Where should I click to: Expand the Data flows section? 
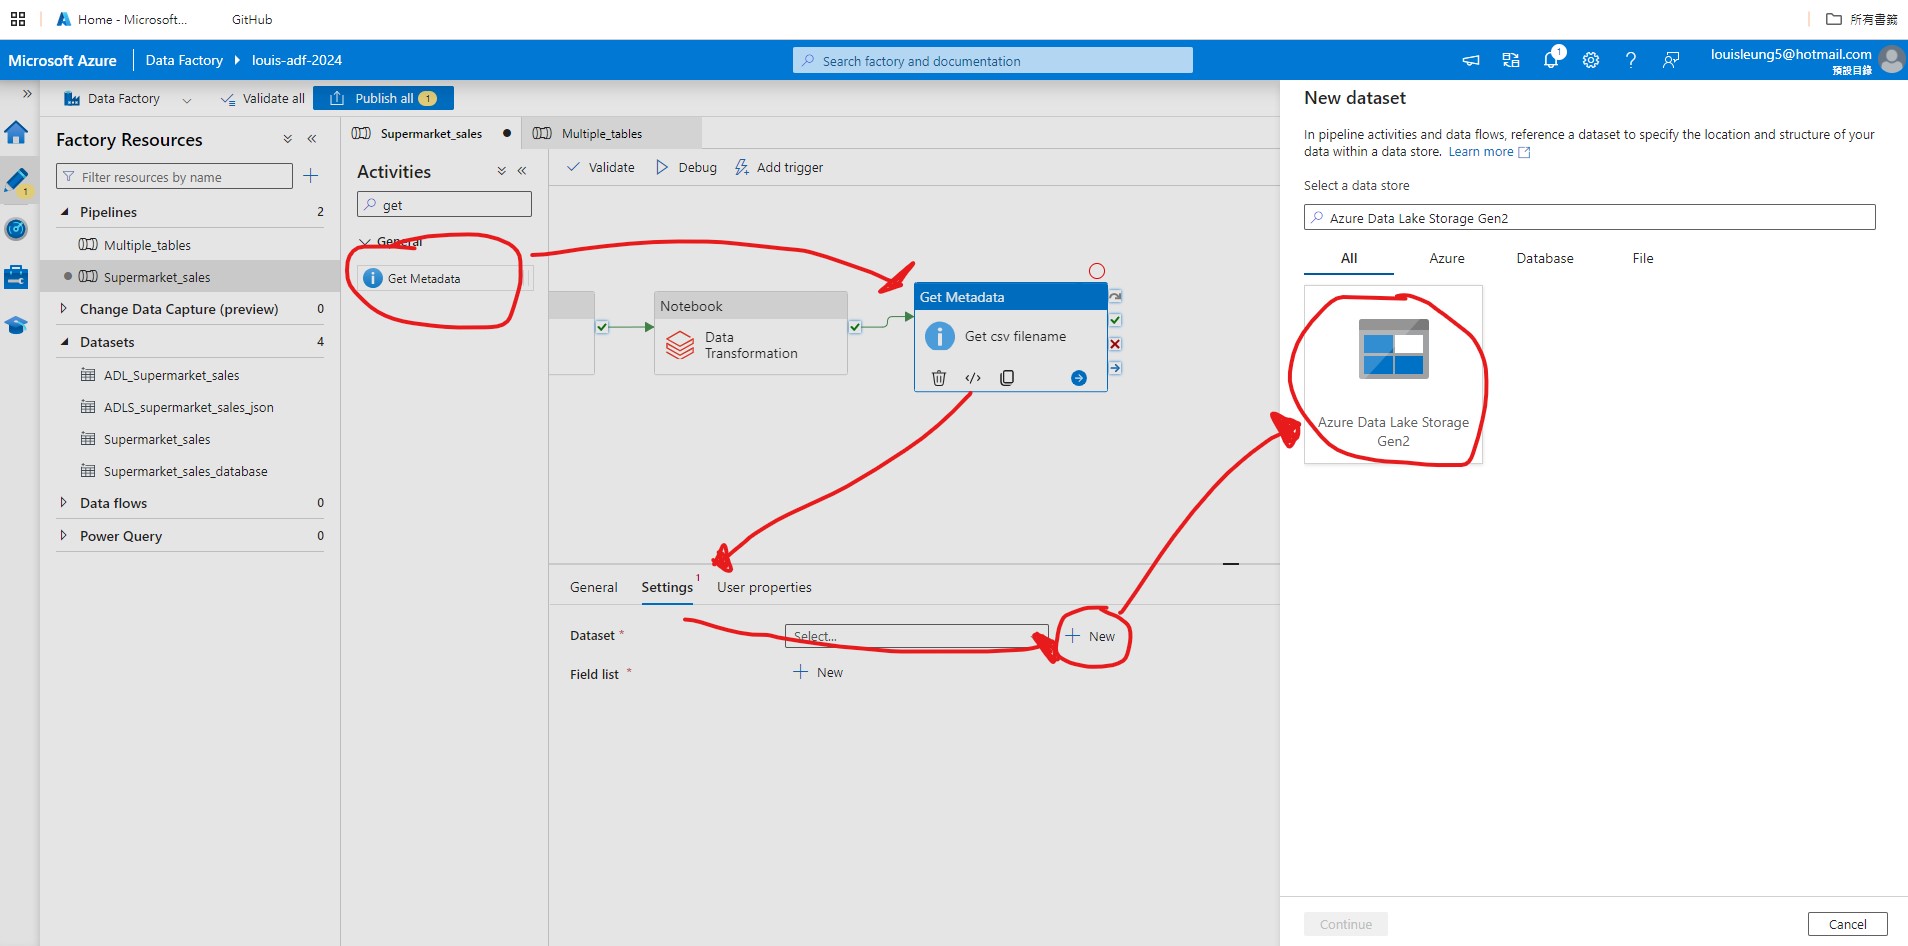pos(63,502)
